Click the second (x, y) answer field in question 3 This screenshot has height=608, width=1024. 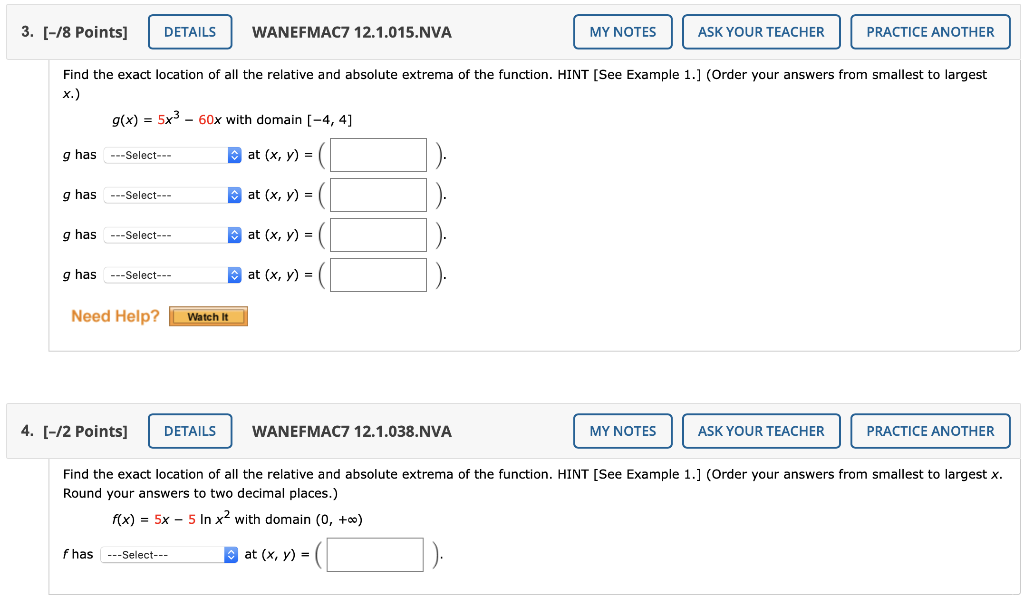377,195
